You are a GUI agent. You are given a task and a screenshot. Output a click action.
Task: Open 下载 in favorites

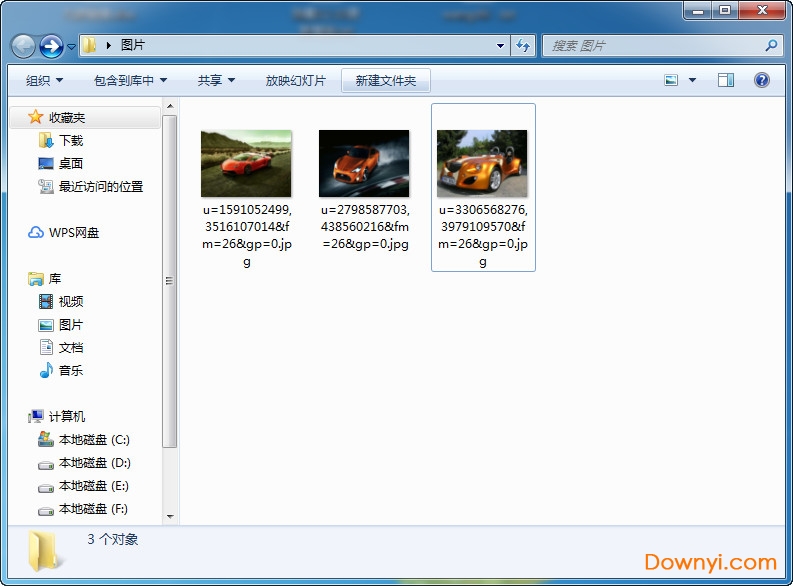(71, 141)
